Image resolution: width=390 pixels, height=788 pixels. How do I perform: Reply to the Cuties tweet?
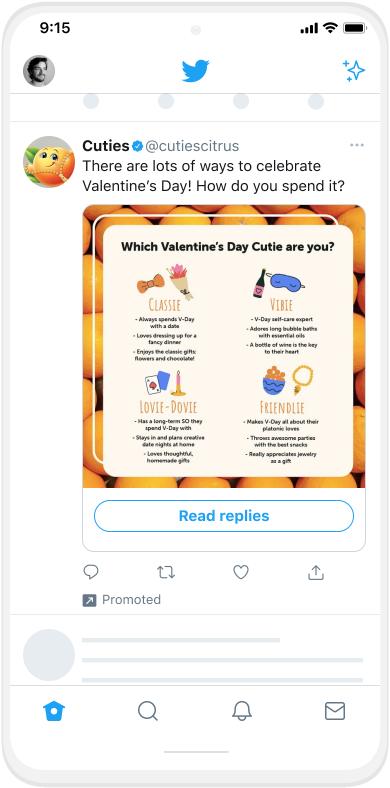click(90, 572)
